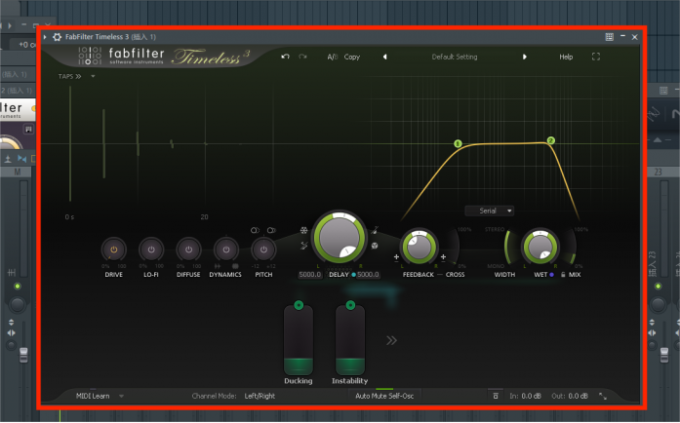Open the Serial filter routing dropdown
Screen dimensions: 680x423
coord(490,211)
